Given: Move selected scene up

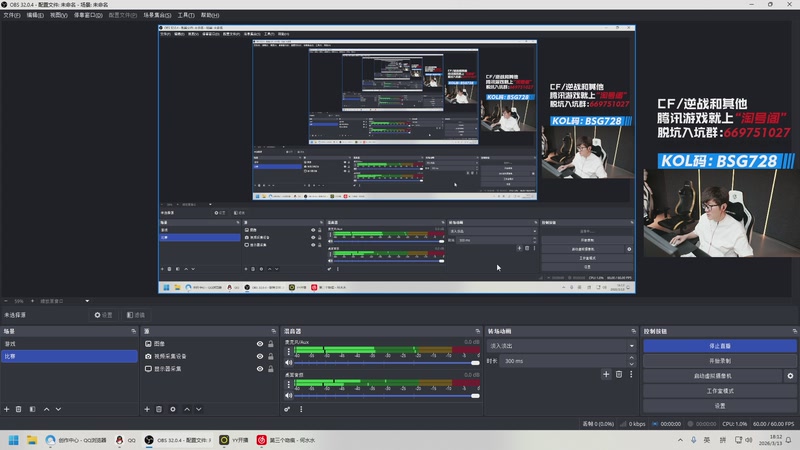Looking at the screenshot, I should click(x=46, y=409).
